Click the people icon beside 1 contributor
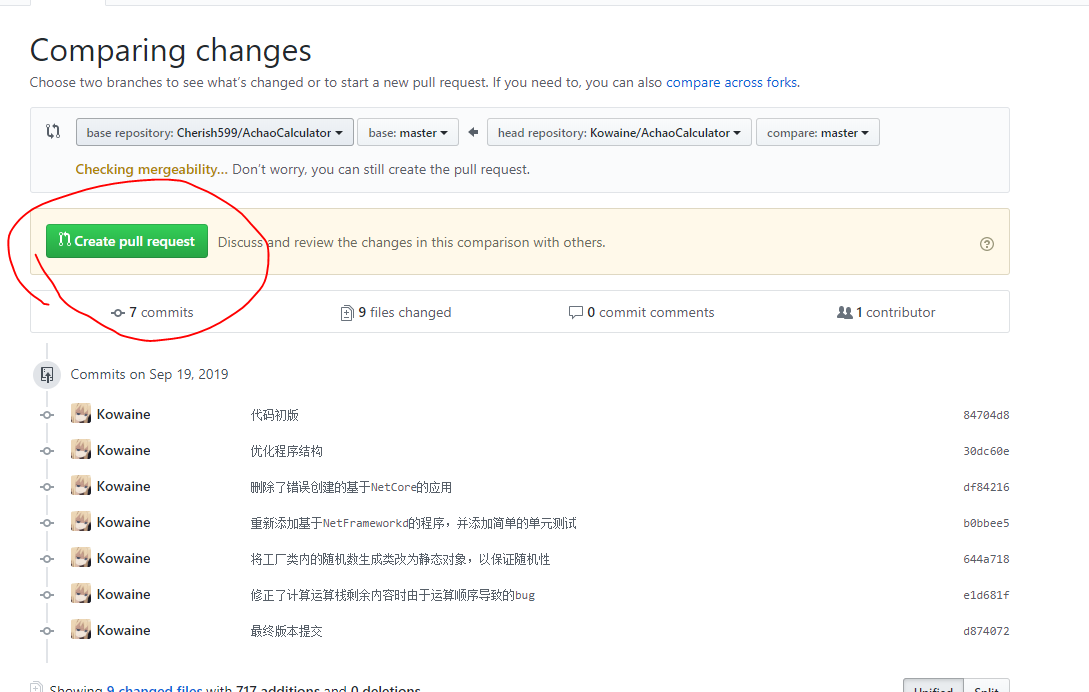 [845, 313]
